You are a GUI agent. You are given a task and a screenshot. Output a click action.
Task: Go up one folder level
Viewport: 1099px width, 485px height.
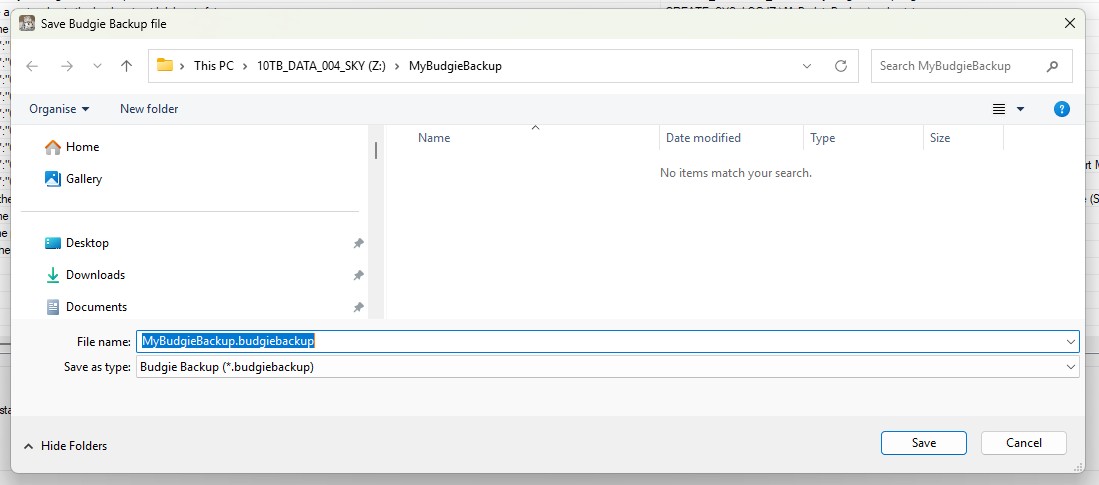click(x=126, y=66)
